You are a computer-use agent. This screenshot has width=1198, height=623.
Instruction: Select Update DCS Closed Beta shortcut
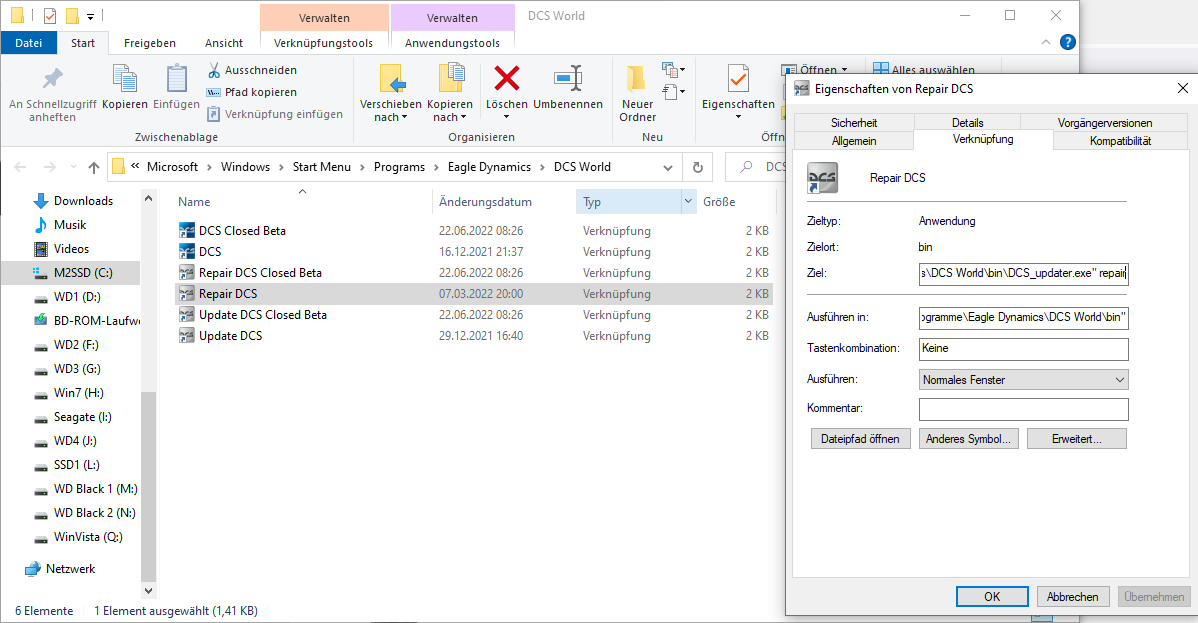click(263, 315)
